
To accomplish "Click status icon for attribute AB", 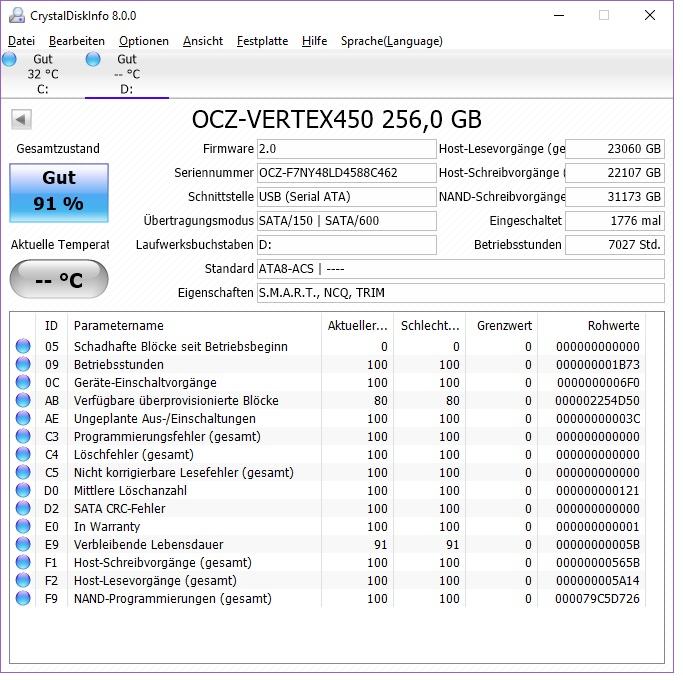I will tap(23, 400).
